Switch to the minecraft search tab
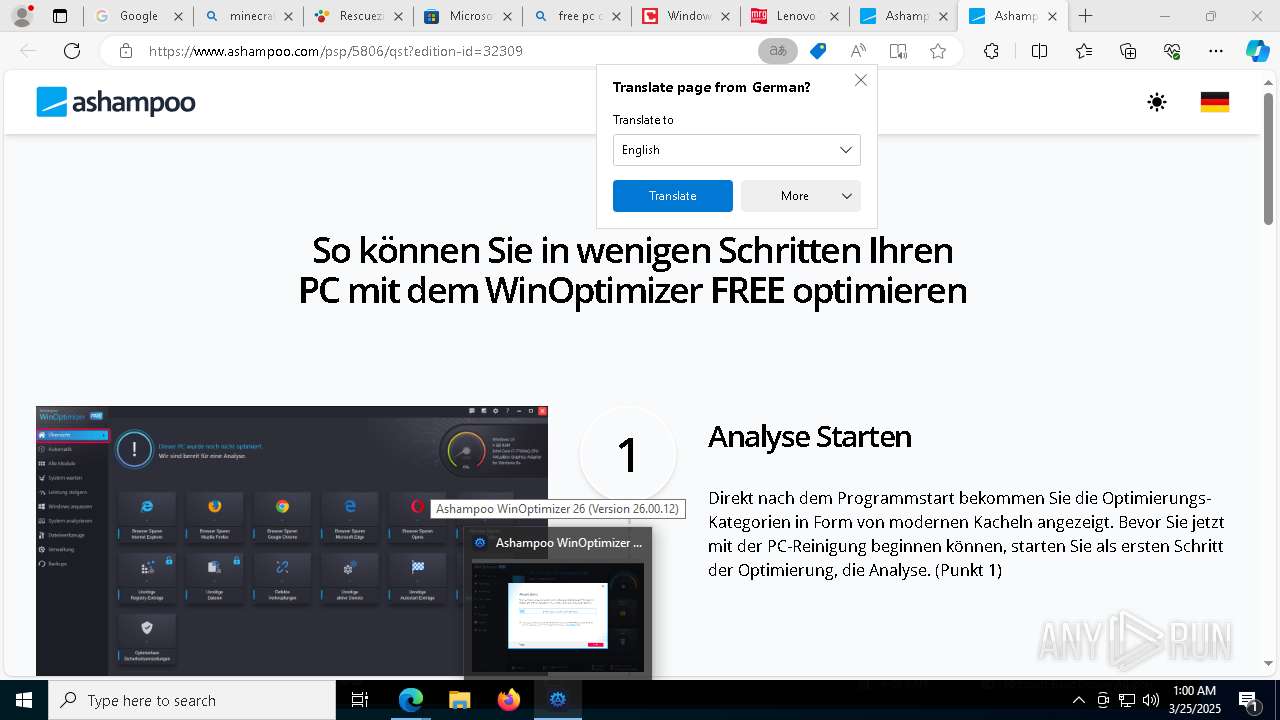The width and height of the screenshot is (1280, 720). 249,16
